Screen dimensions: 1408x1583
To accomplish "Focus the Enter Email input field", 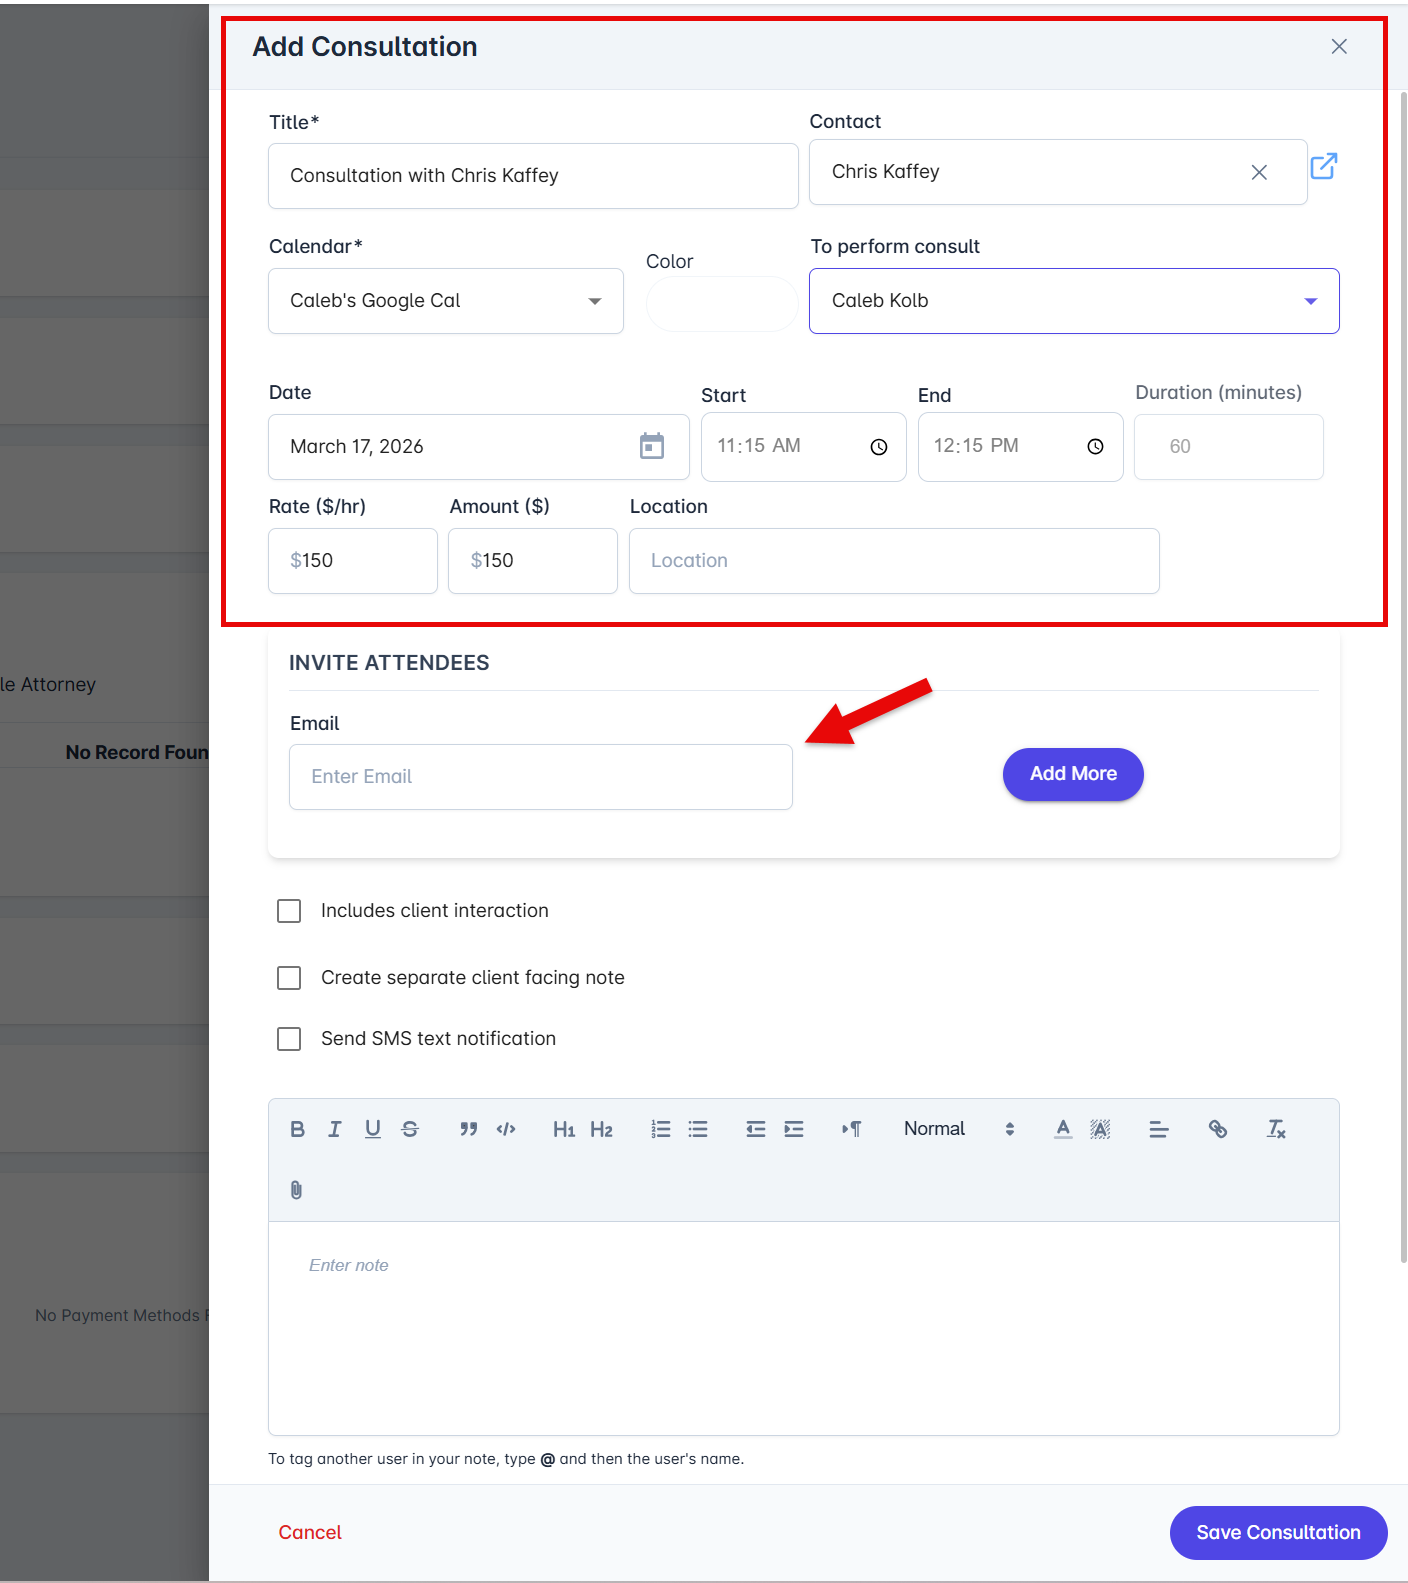I will click(x=540, y=777).
